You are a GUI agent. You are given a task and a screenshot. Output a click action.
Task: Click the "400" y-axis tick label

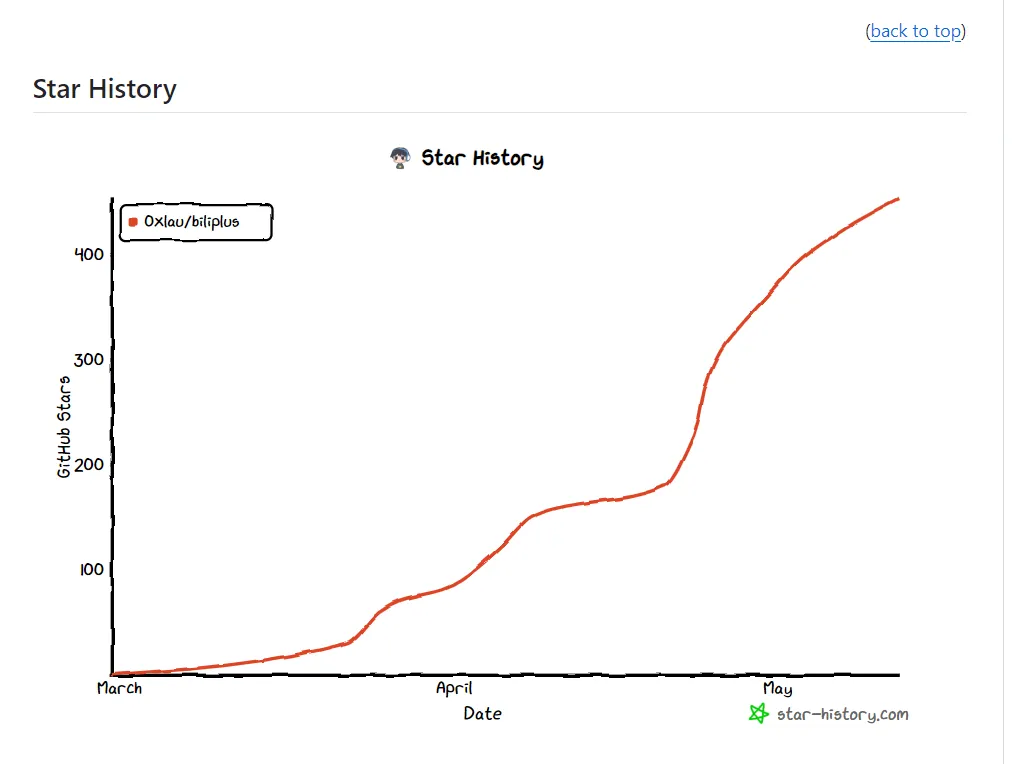coord(89,254)
